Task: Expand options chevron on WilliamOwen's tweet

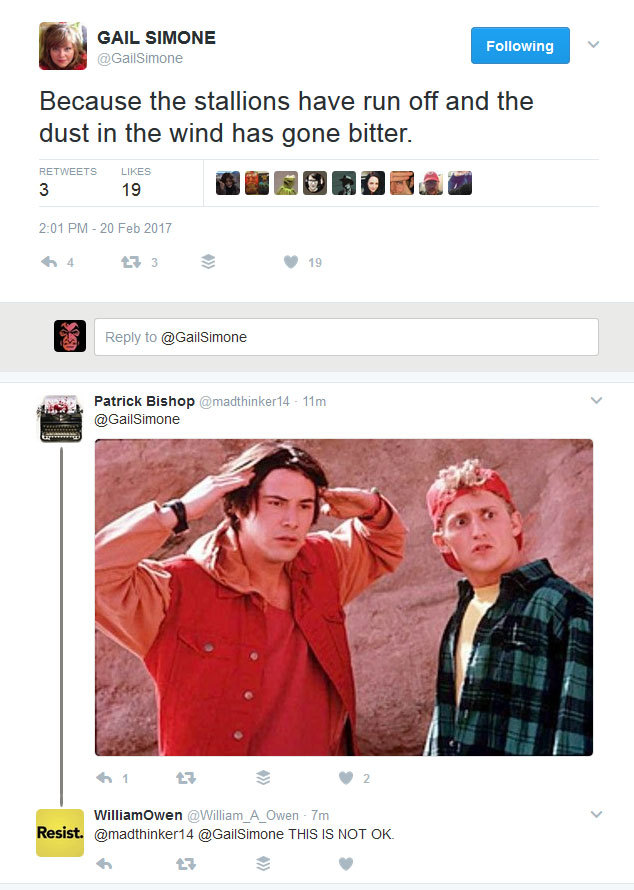Action: tap(596, 814)
